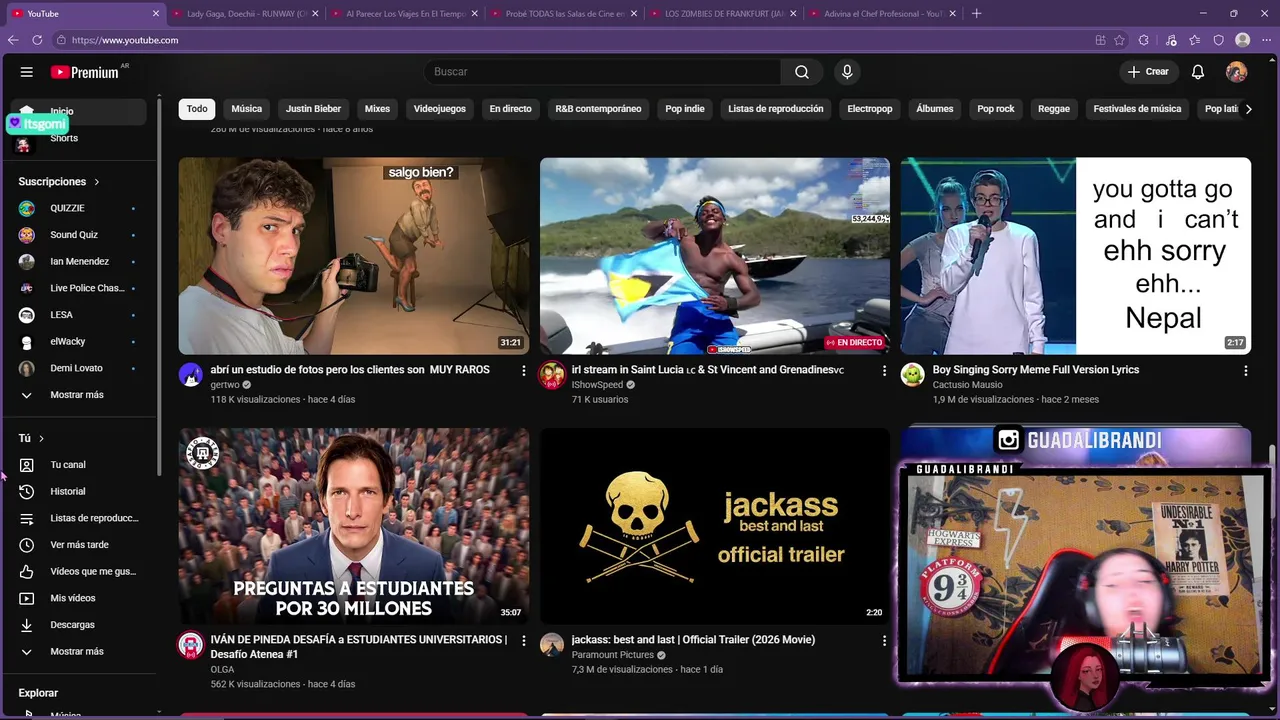1280x720 pixels.
Task: Click title abrí un estudio de fotos
Action: 350,370
